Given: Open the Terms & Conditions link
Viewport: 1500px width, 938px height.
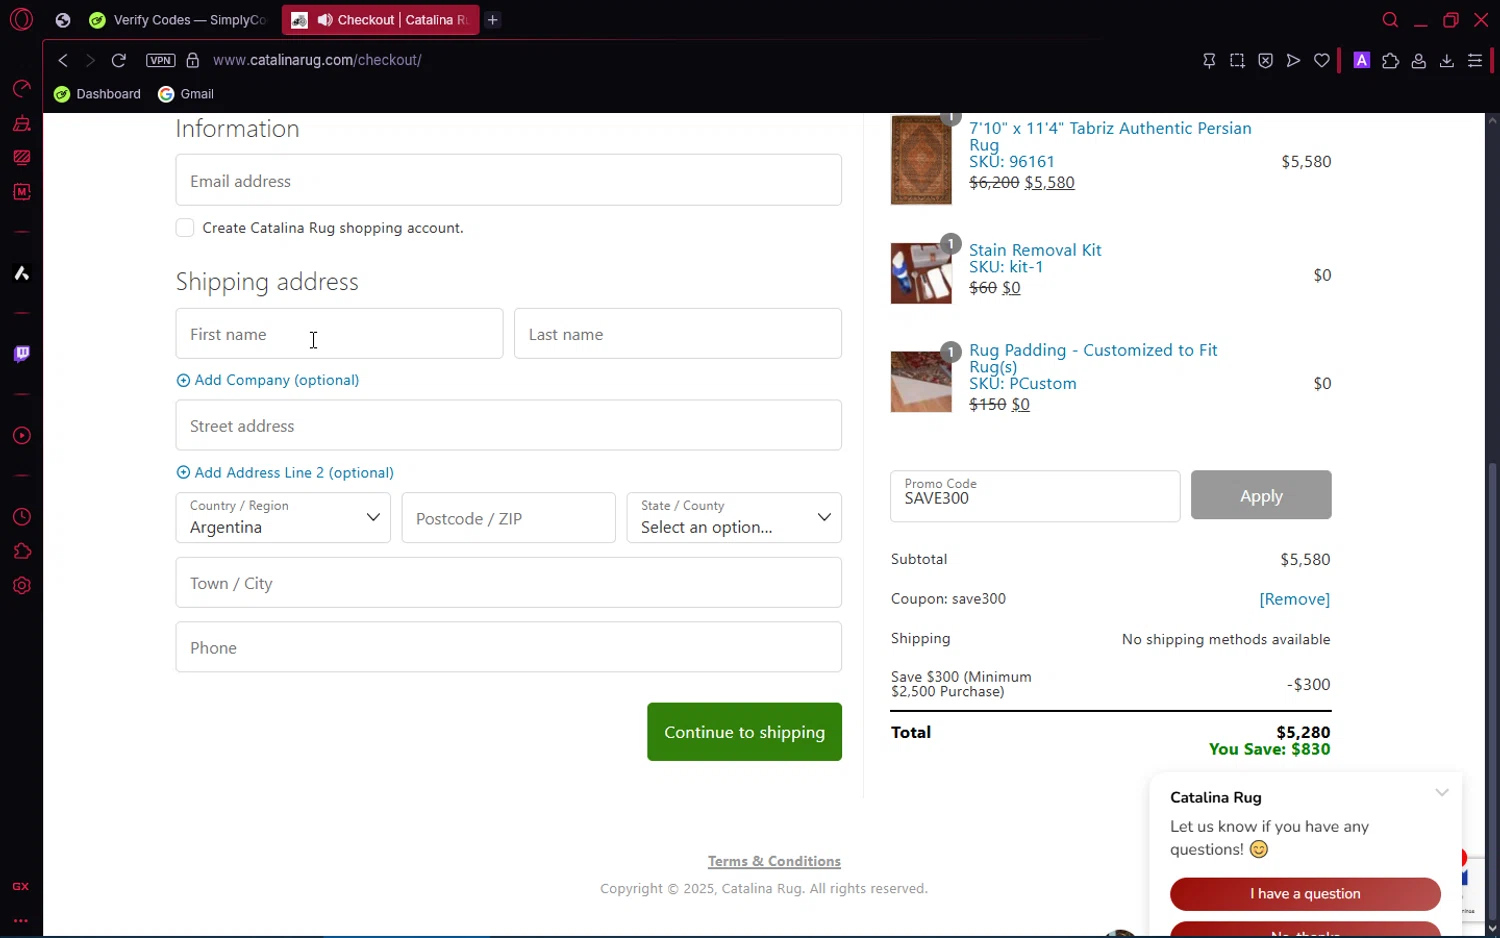Looking at the screenshot, I should [774, 861].
